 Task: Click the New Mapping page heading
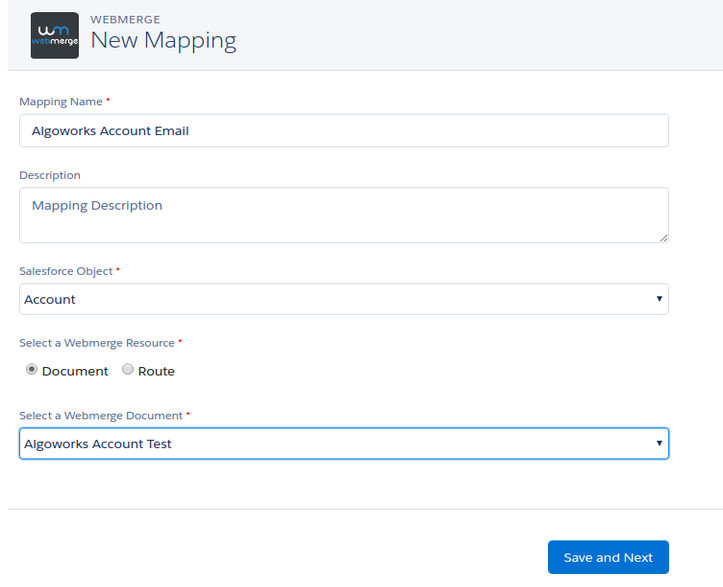pos(163,41)
